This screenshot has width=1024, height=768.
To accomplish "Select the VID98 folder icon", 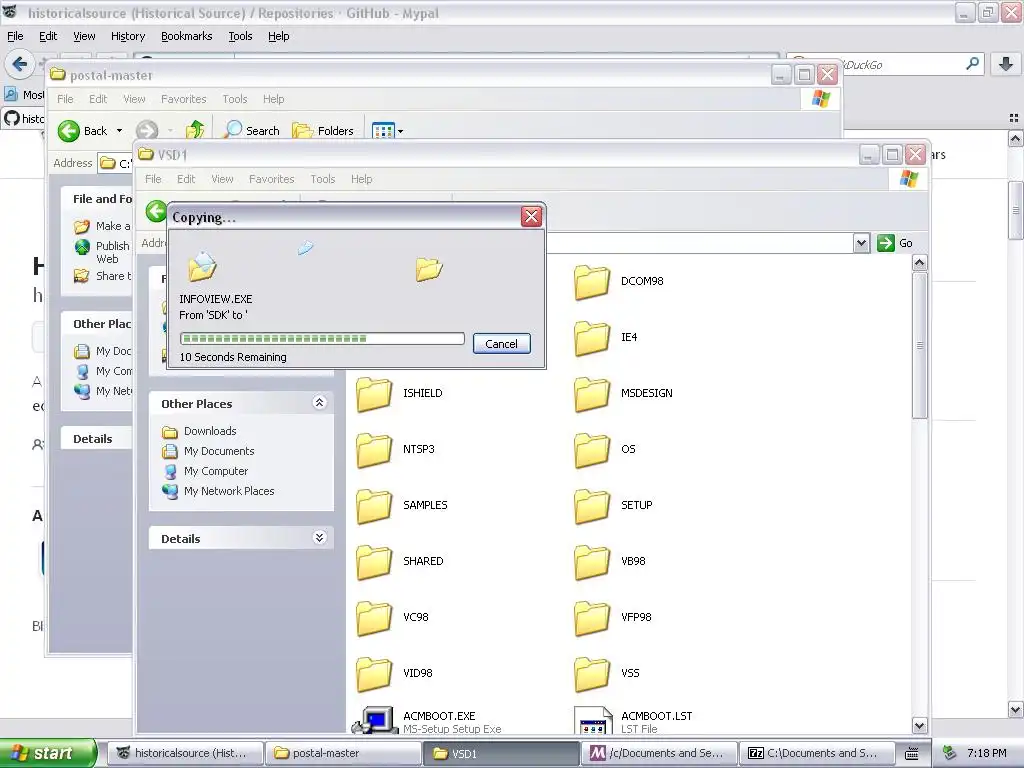I will pyautogui.click(x=374, y=674).
